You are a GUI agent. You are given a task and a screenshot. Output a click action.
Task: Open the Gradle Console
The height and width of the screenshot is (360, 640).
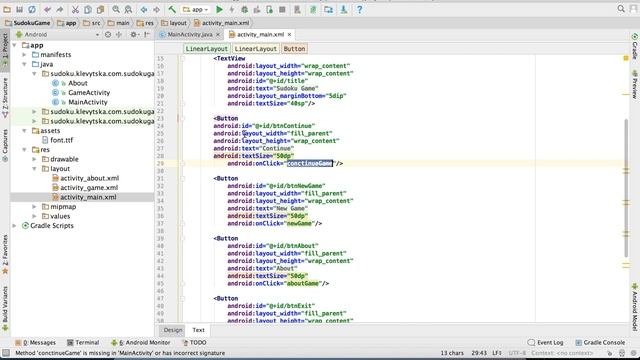click(x=600, y=343)
